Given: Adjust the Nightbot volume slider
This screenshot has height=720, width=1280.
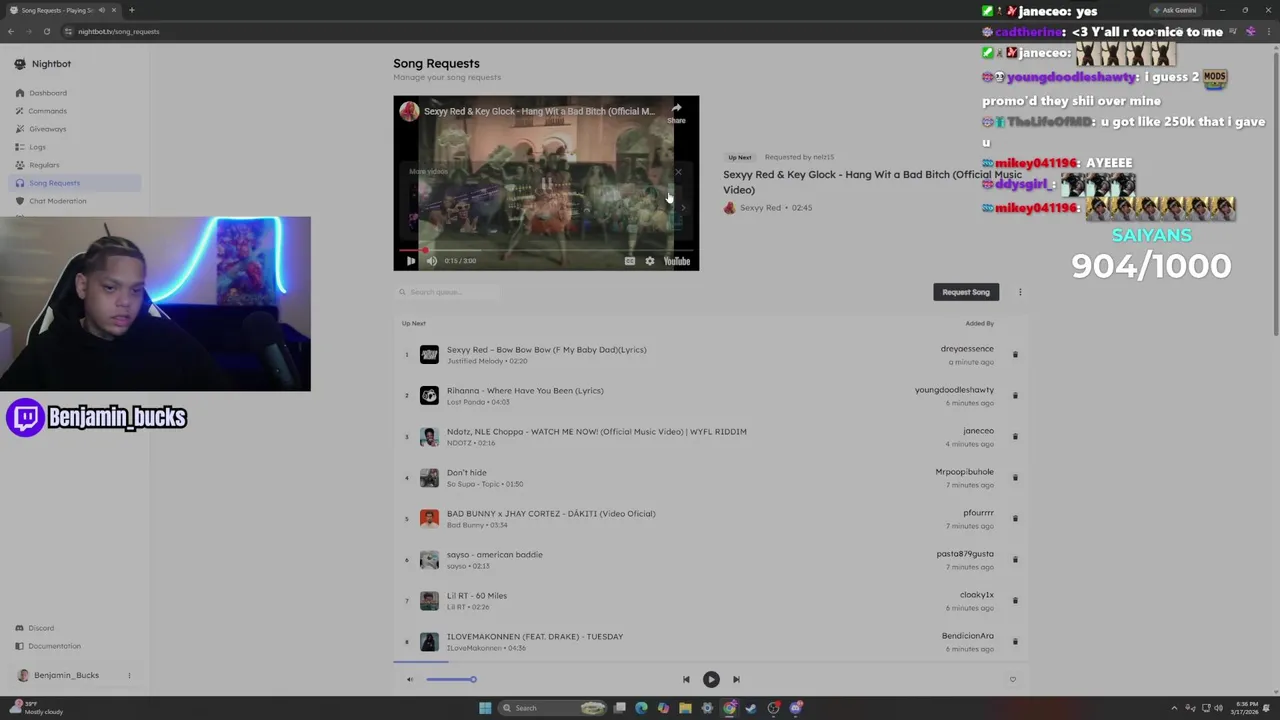Looking at the screenshot, I should [x=451, y=680].
